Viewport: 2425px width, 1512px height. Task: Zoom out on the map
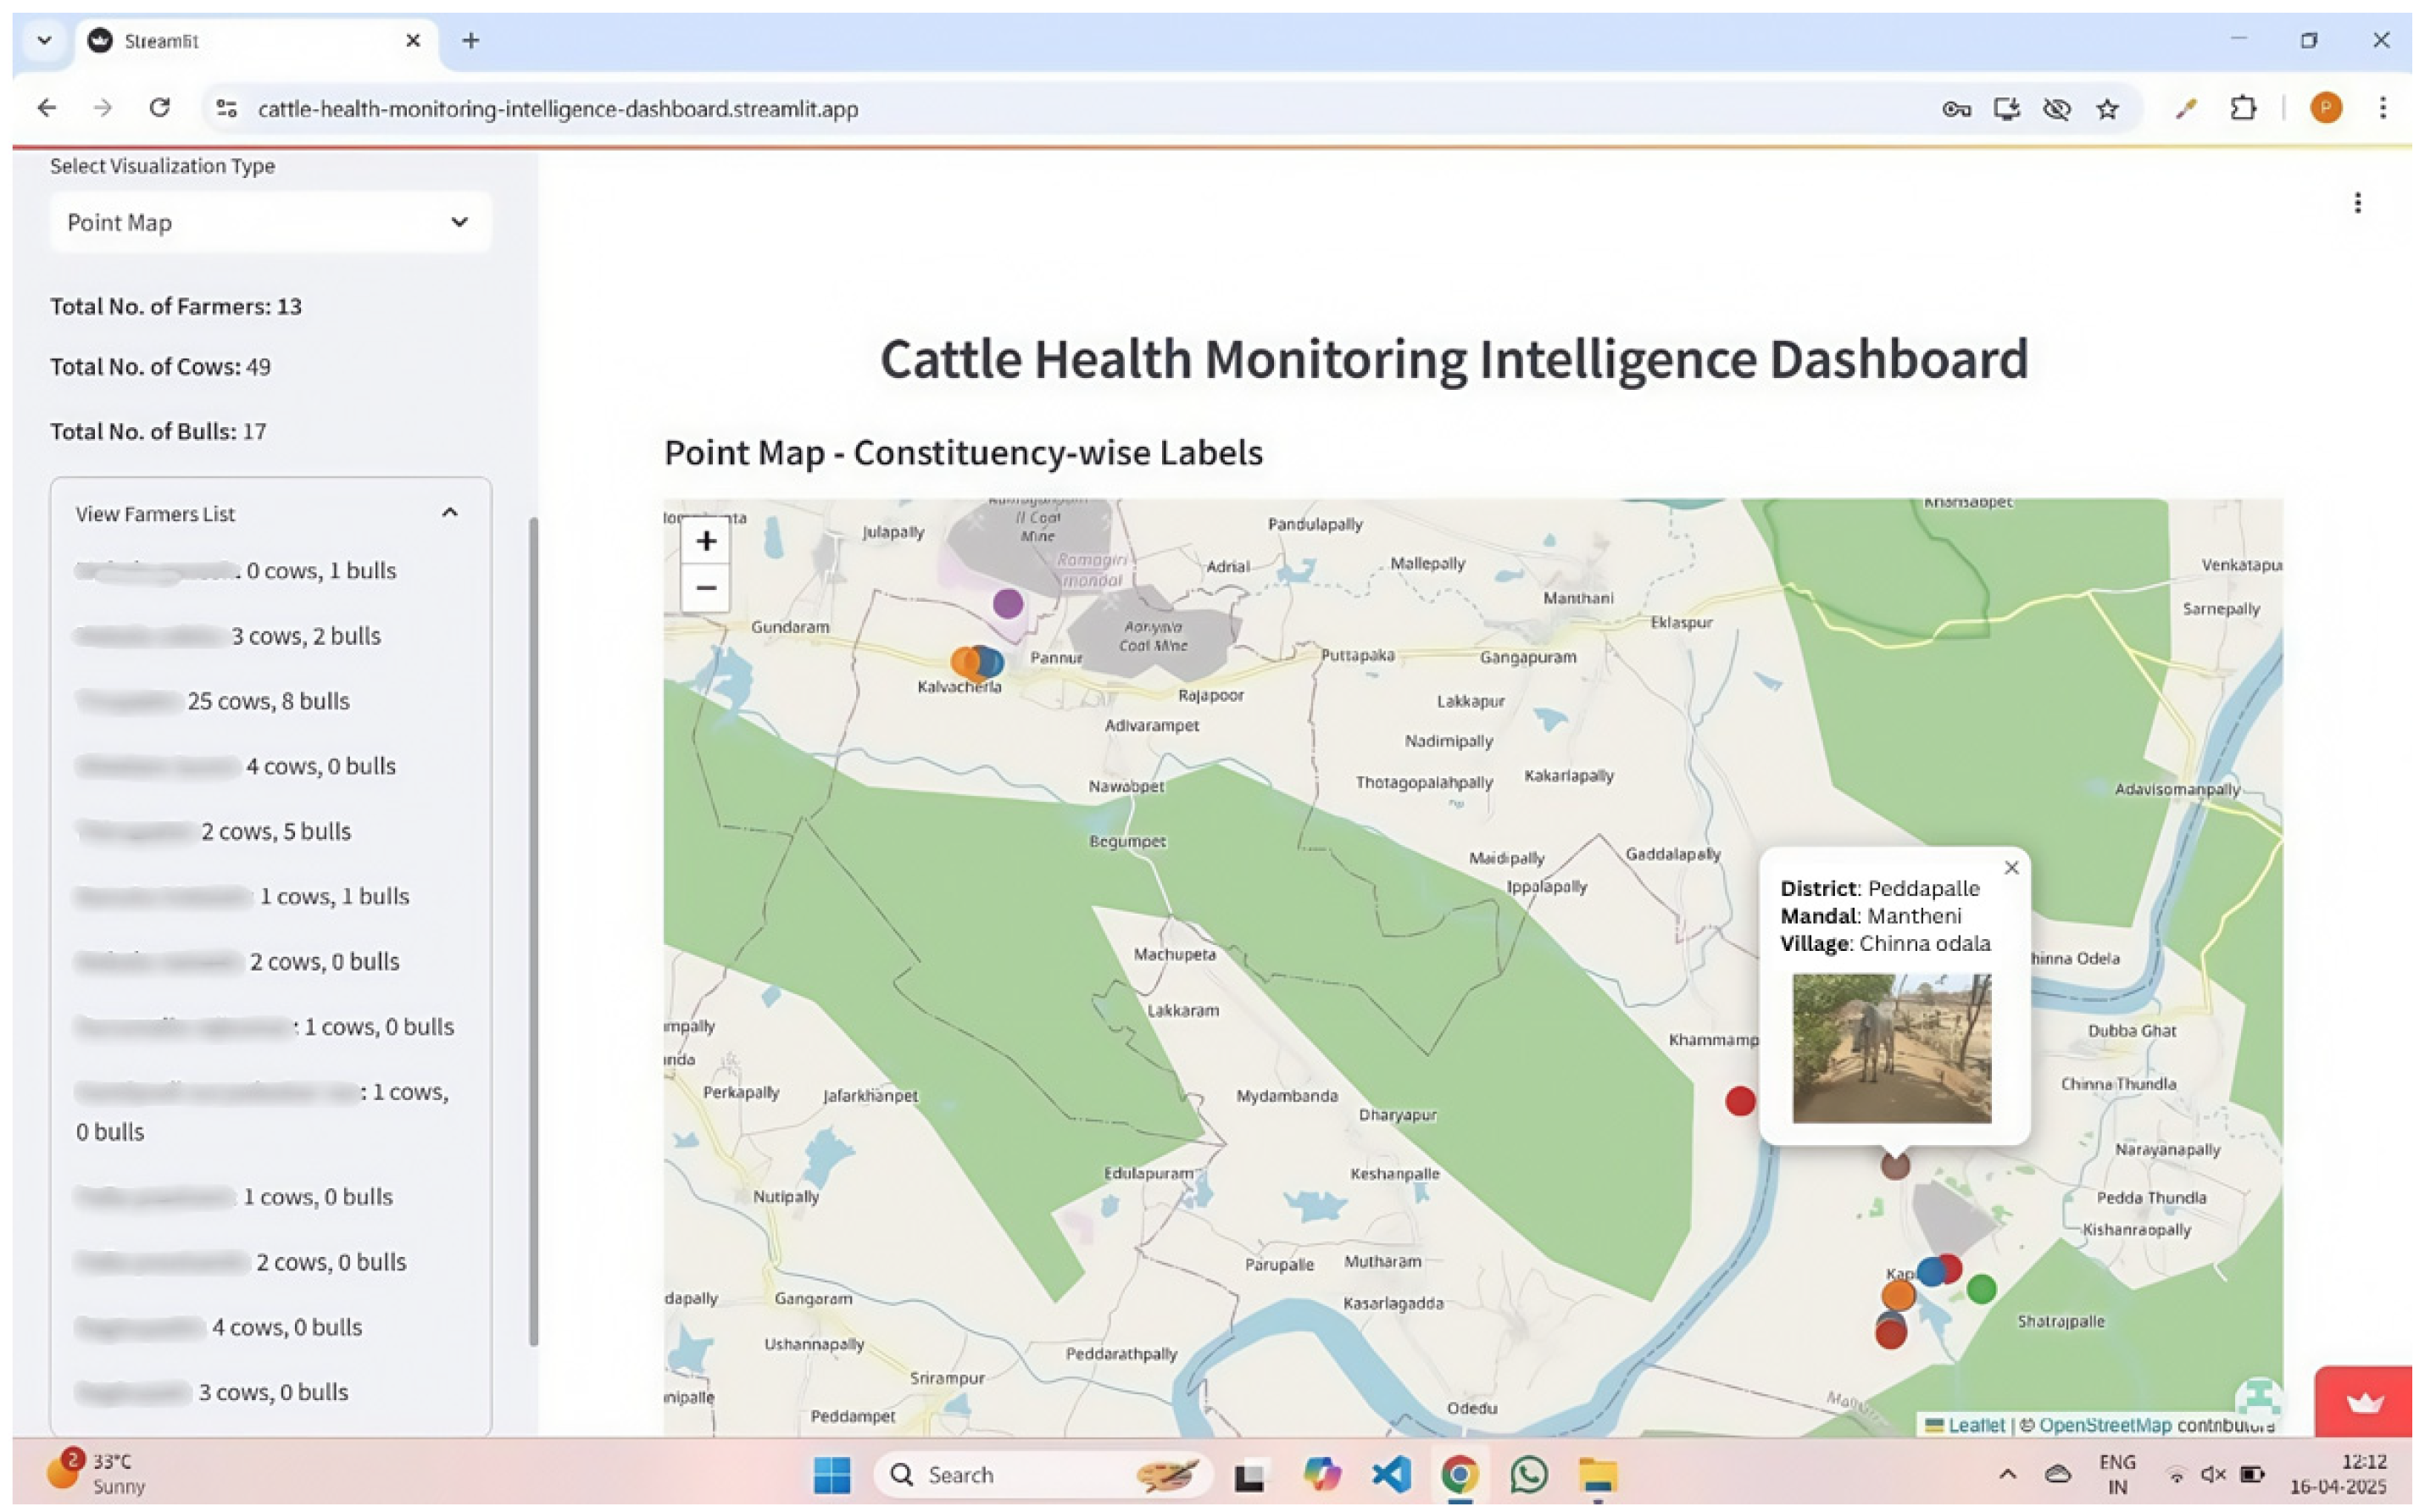(705, 588)
